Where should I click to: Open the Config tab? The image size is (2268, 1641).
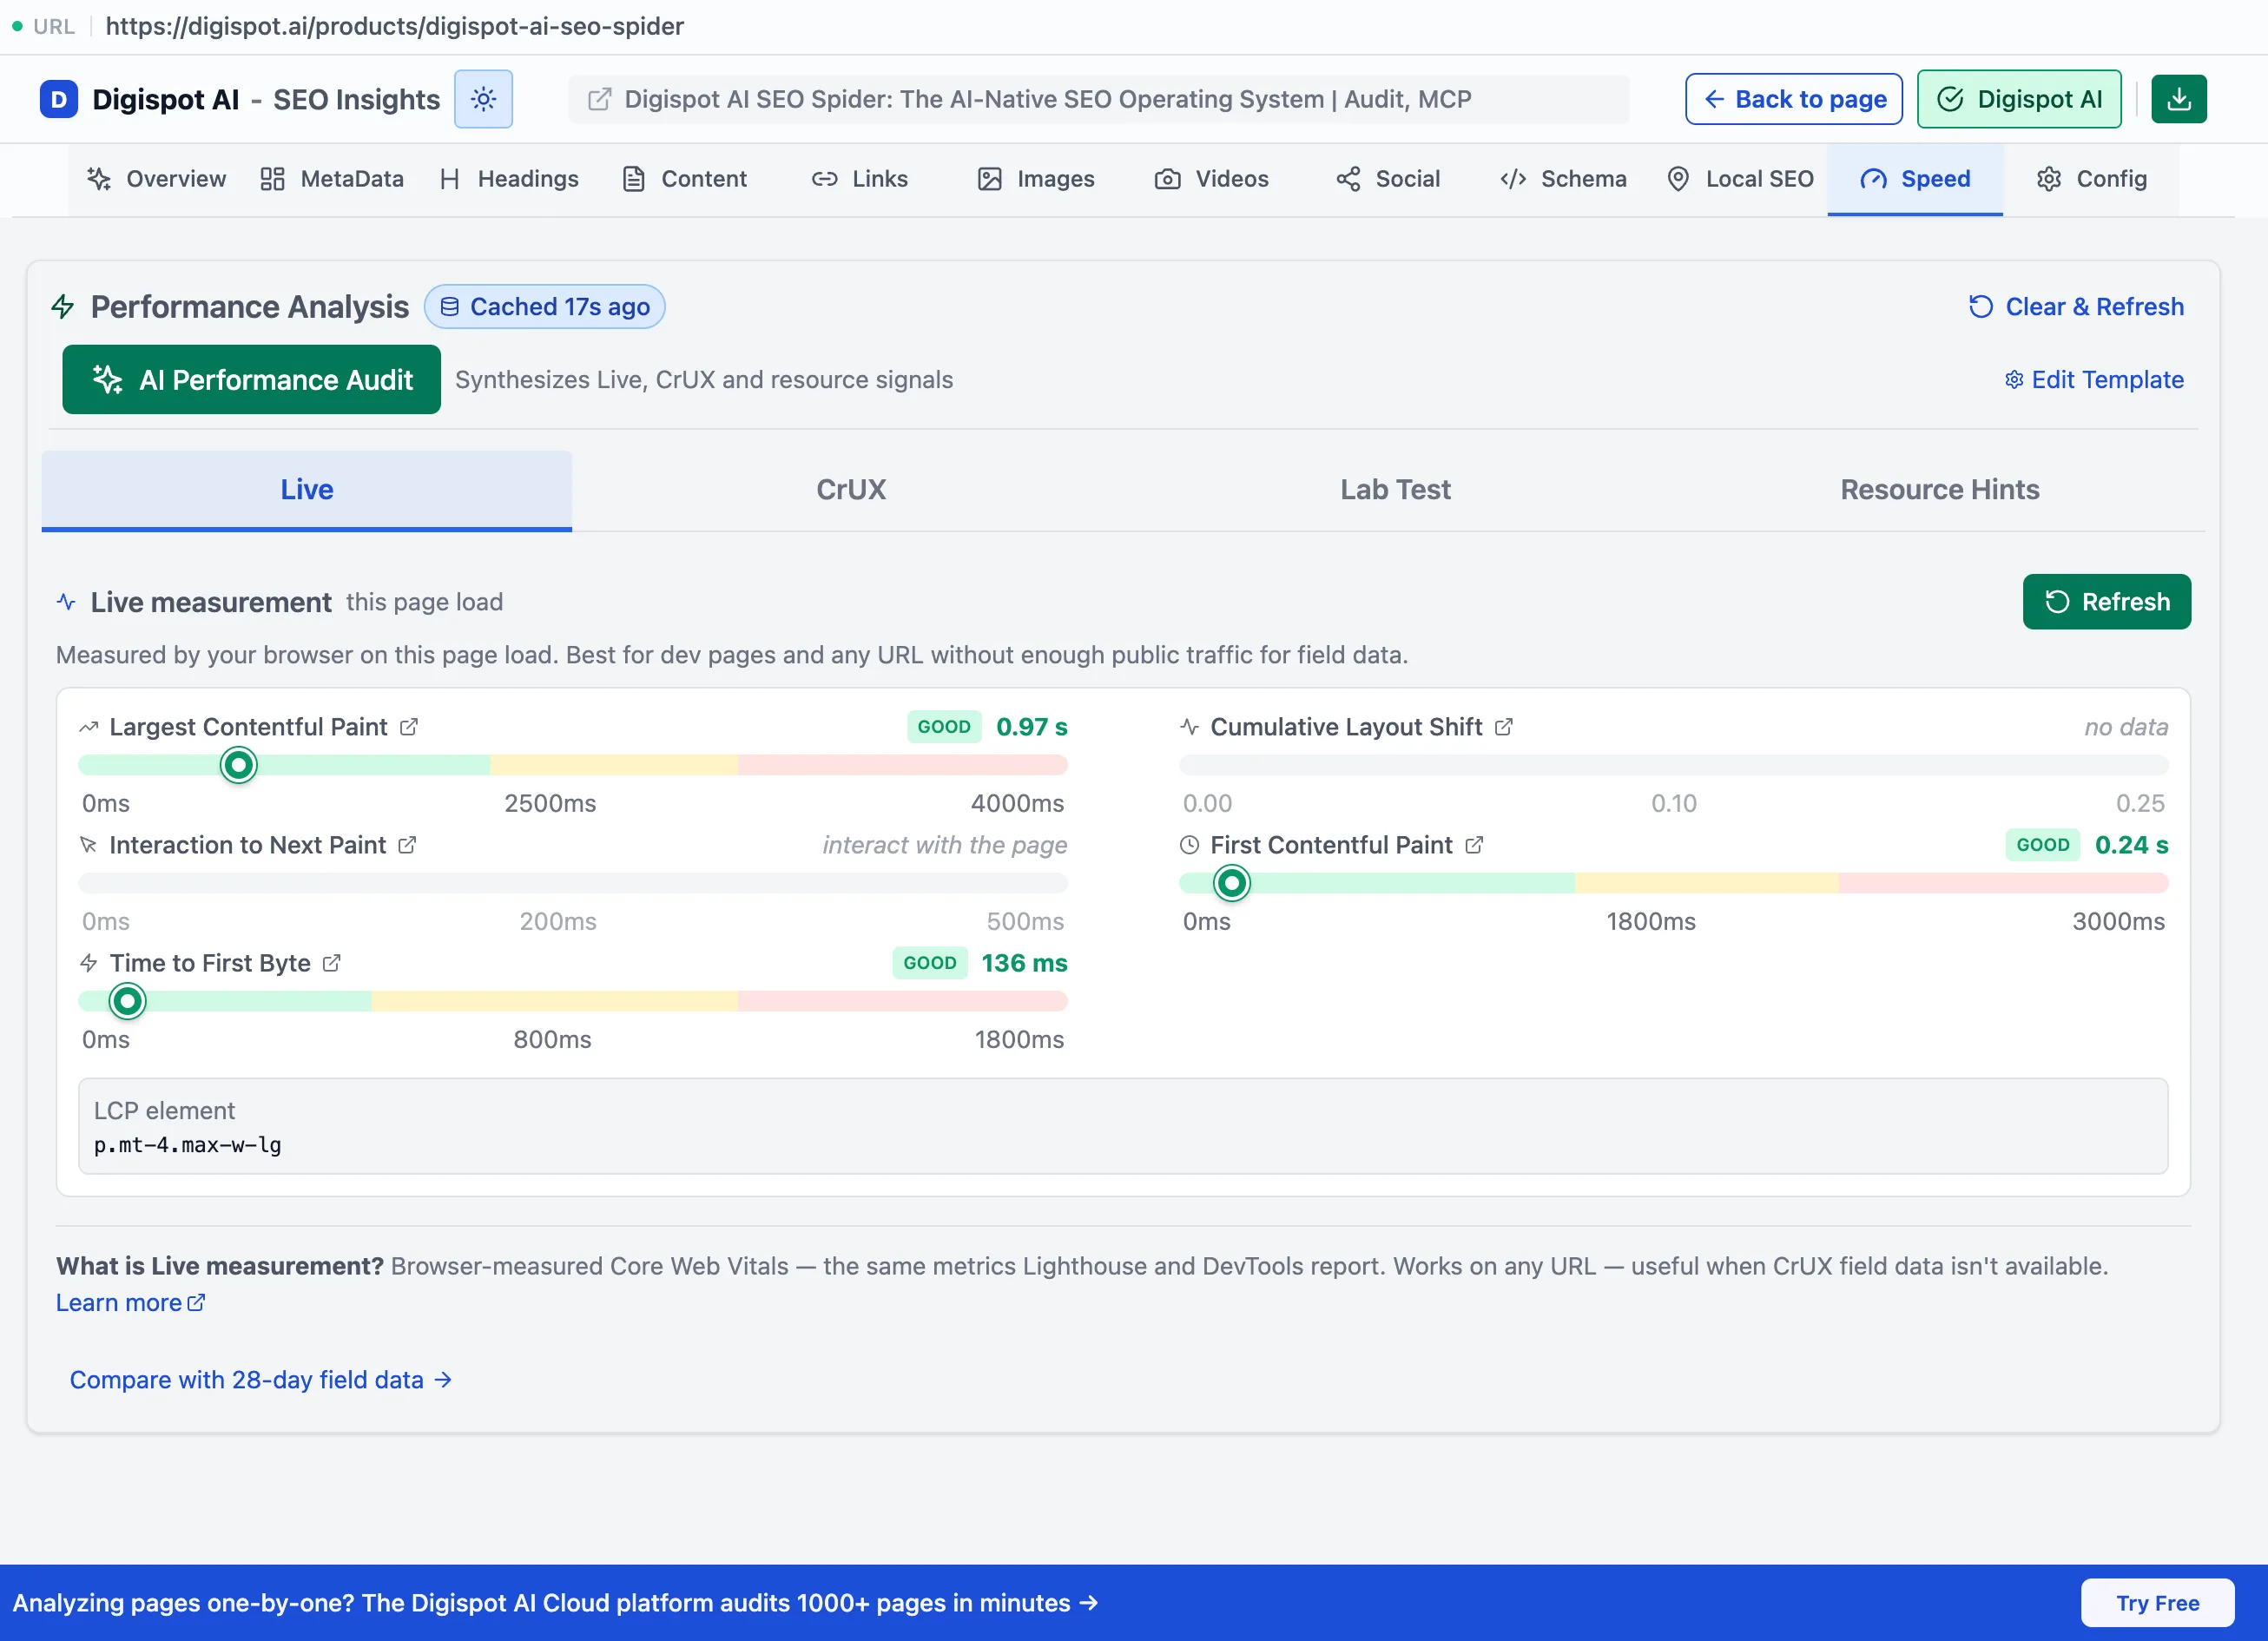(x=2092, y=179)
